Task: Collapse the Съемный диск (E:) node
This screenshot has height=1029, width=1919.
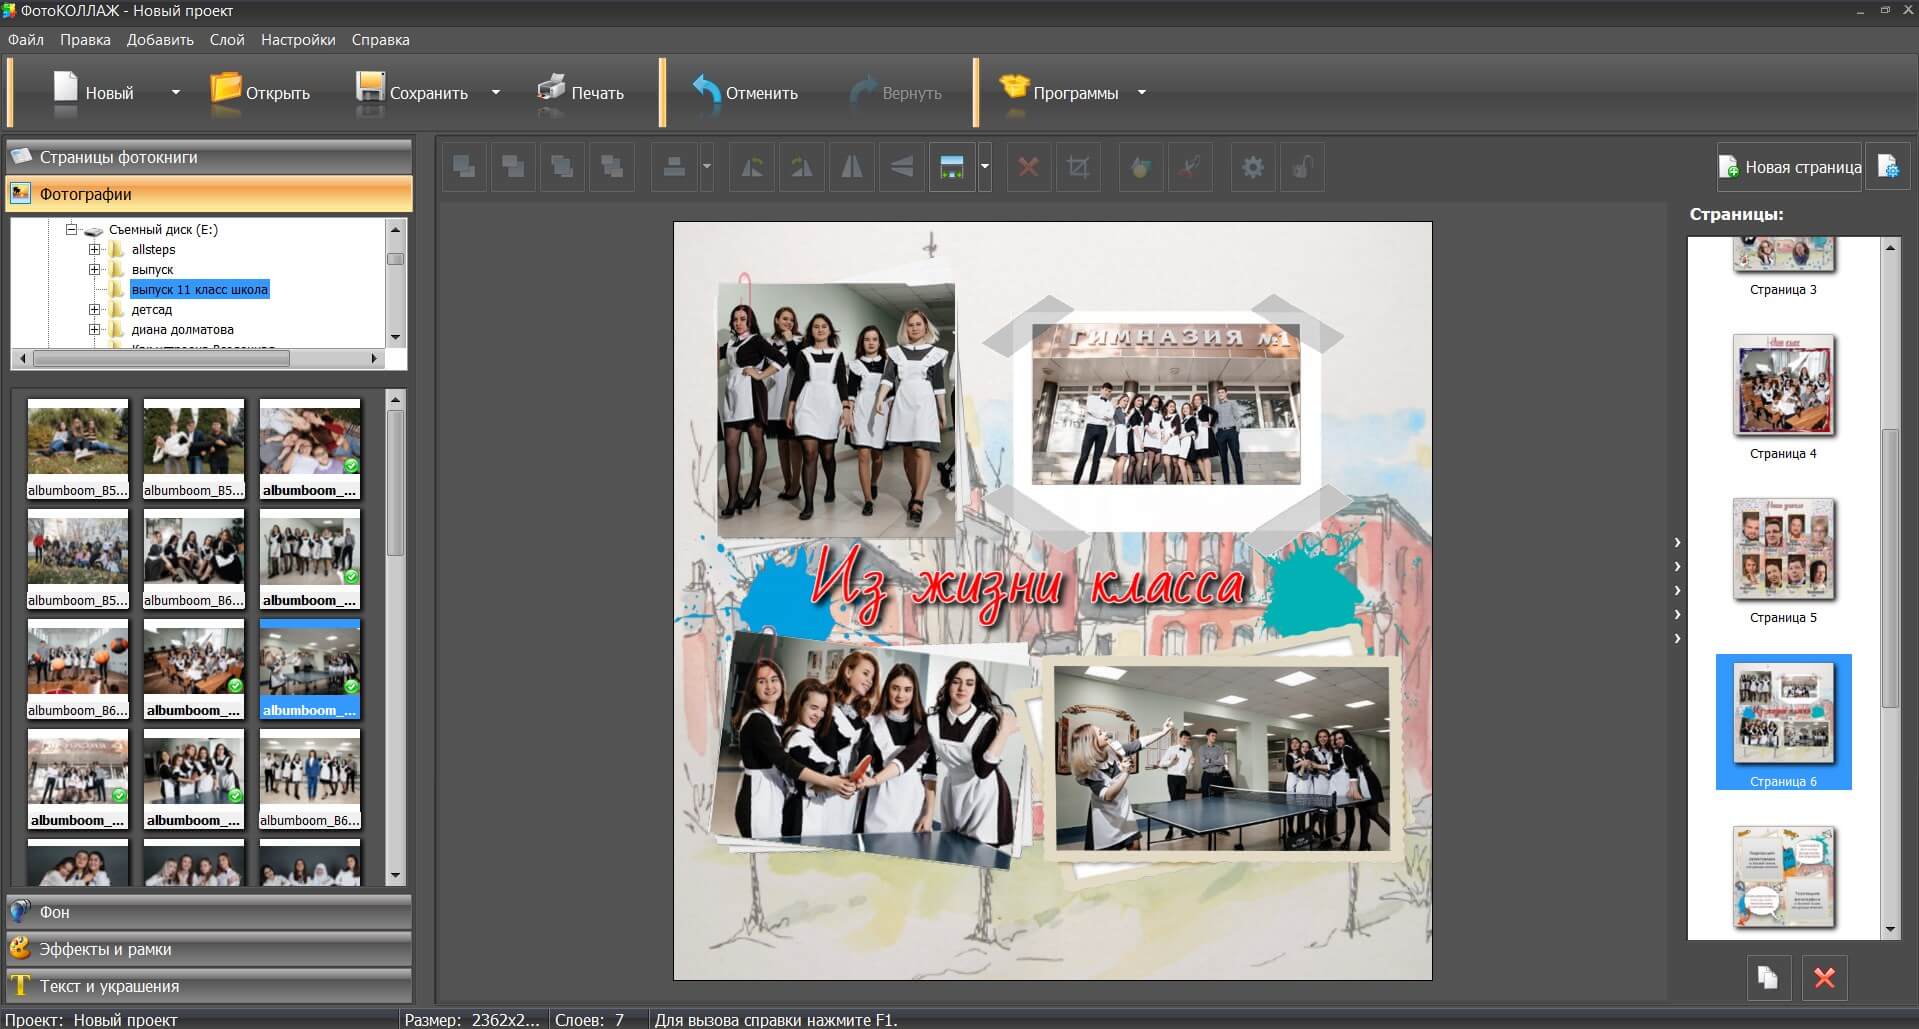Action: click(x=72, y=229)
